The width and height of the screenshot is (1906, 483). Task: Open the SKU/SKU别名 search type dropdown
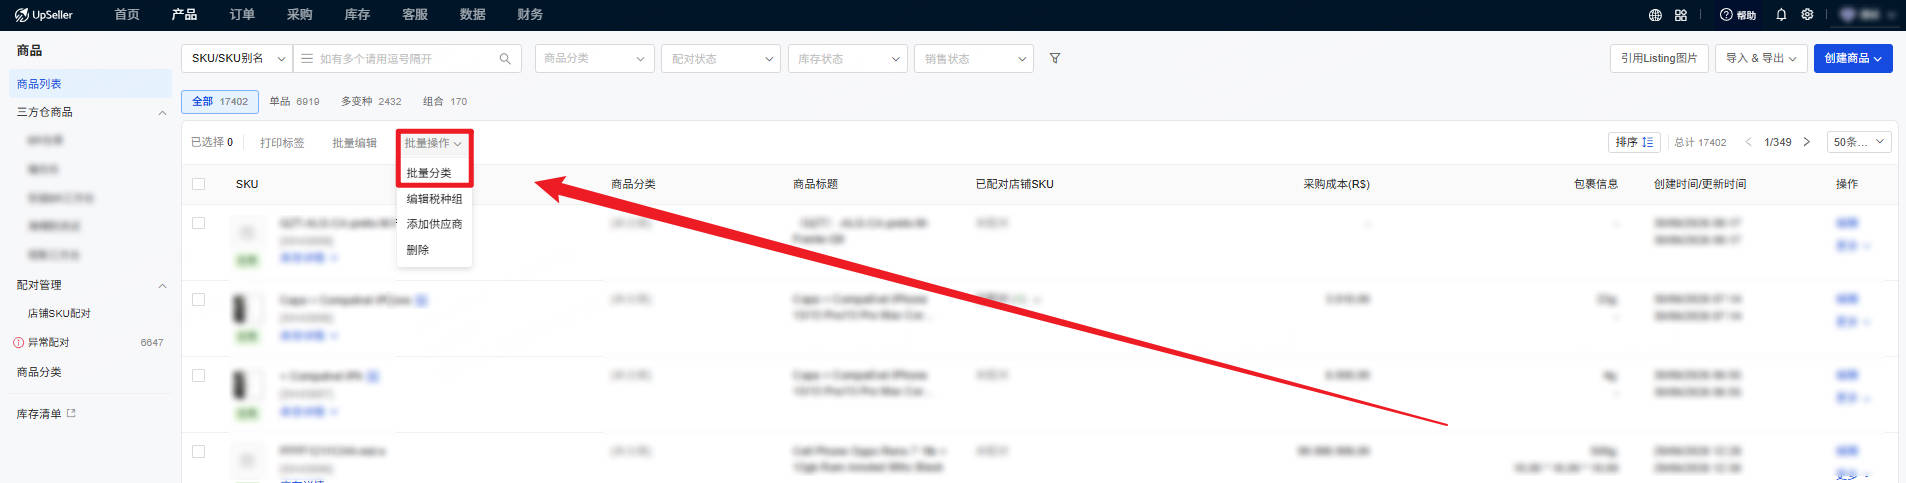(237, 59)
